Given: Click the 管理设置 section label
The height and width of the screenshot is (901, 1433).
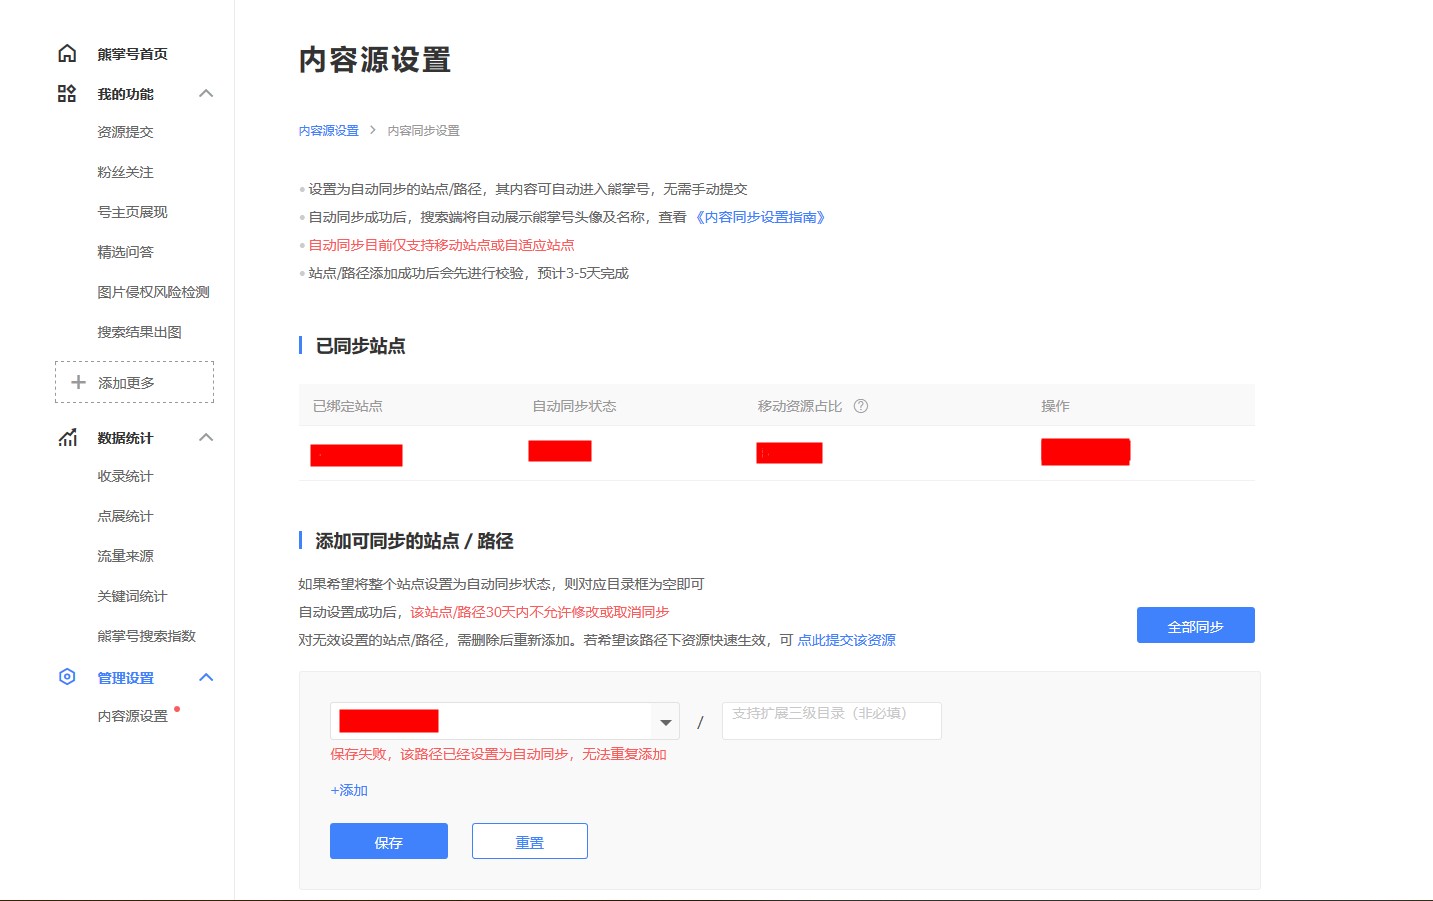Looking at the screenshot, I should coord(125,678).
